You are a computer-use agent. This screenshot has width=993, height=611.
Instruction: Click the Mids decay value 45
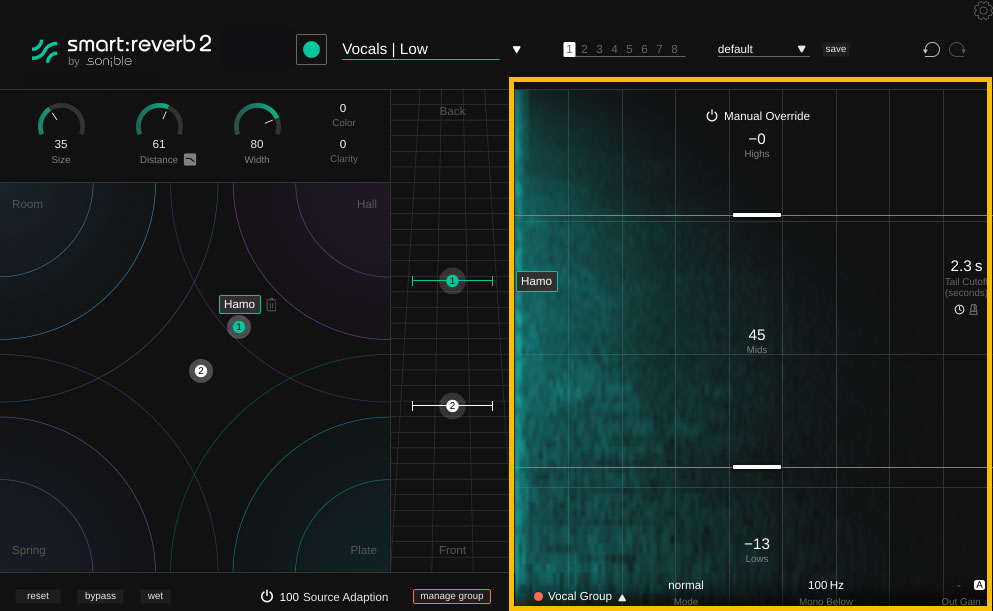[x=757, y=335]
